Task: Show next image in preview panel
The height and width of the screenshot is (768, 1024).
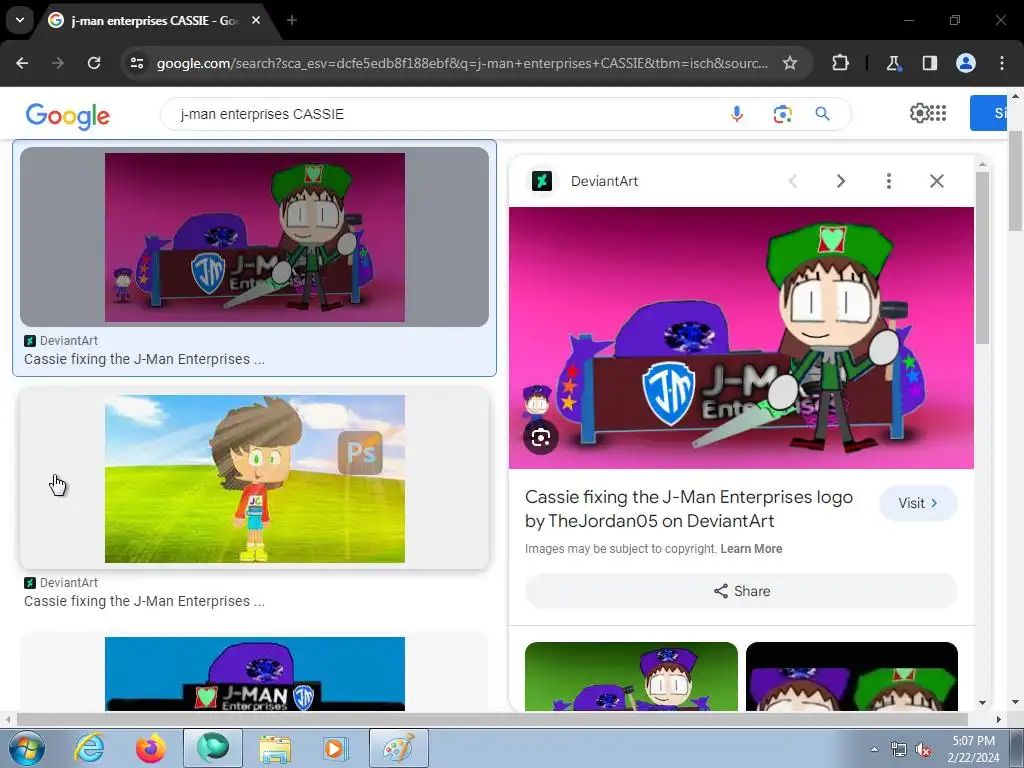Action: click(841, 181)
